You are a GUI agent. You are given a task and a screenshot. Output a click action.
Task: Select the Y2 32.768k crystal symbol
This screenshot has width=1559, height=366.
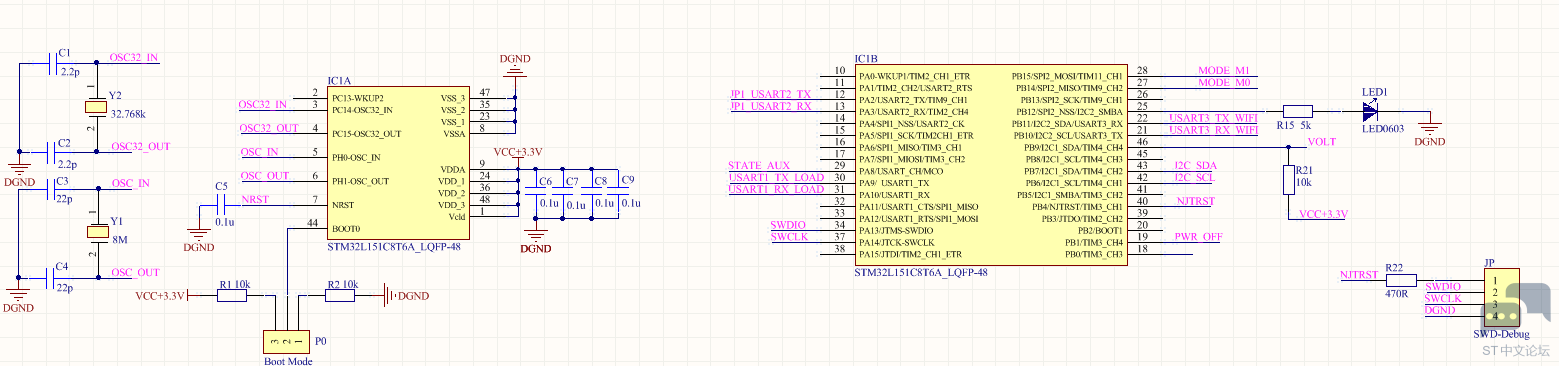96,107
